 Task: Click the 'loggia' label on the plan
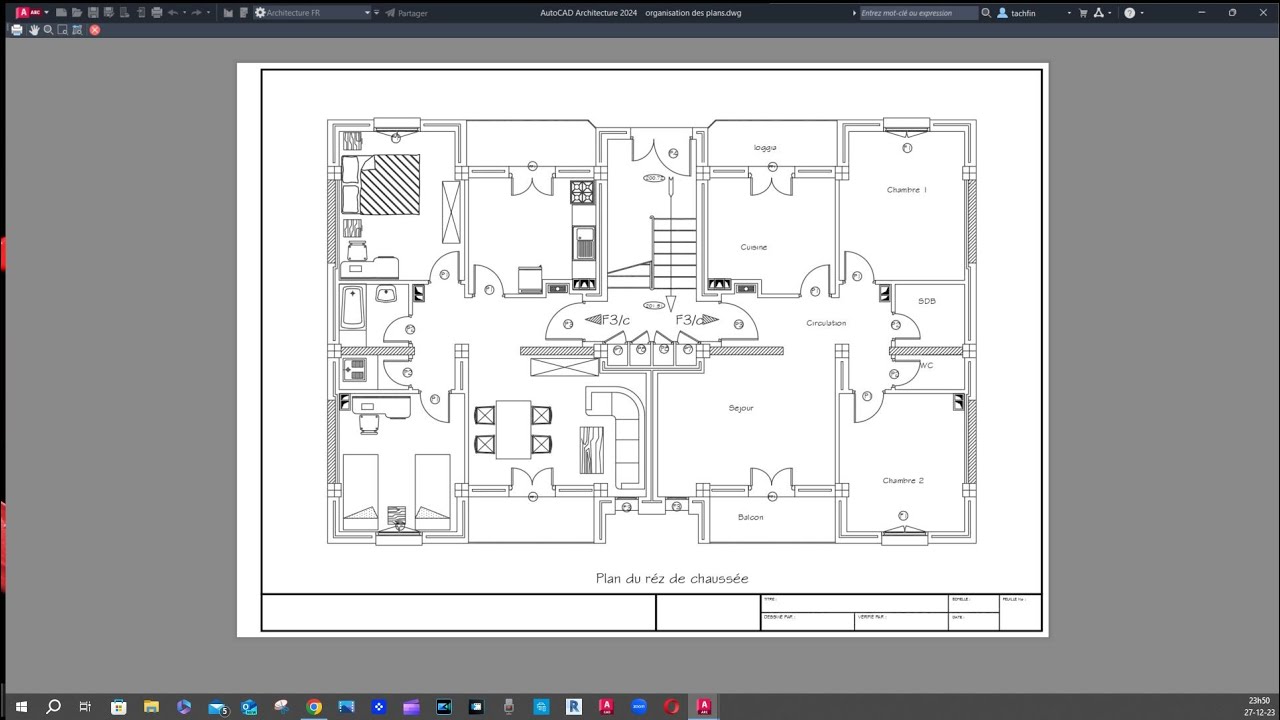pos(765,148)
